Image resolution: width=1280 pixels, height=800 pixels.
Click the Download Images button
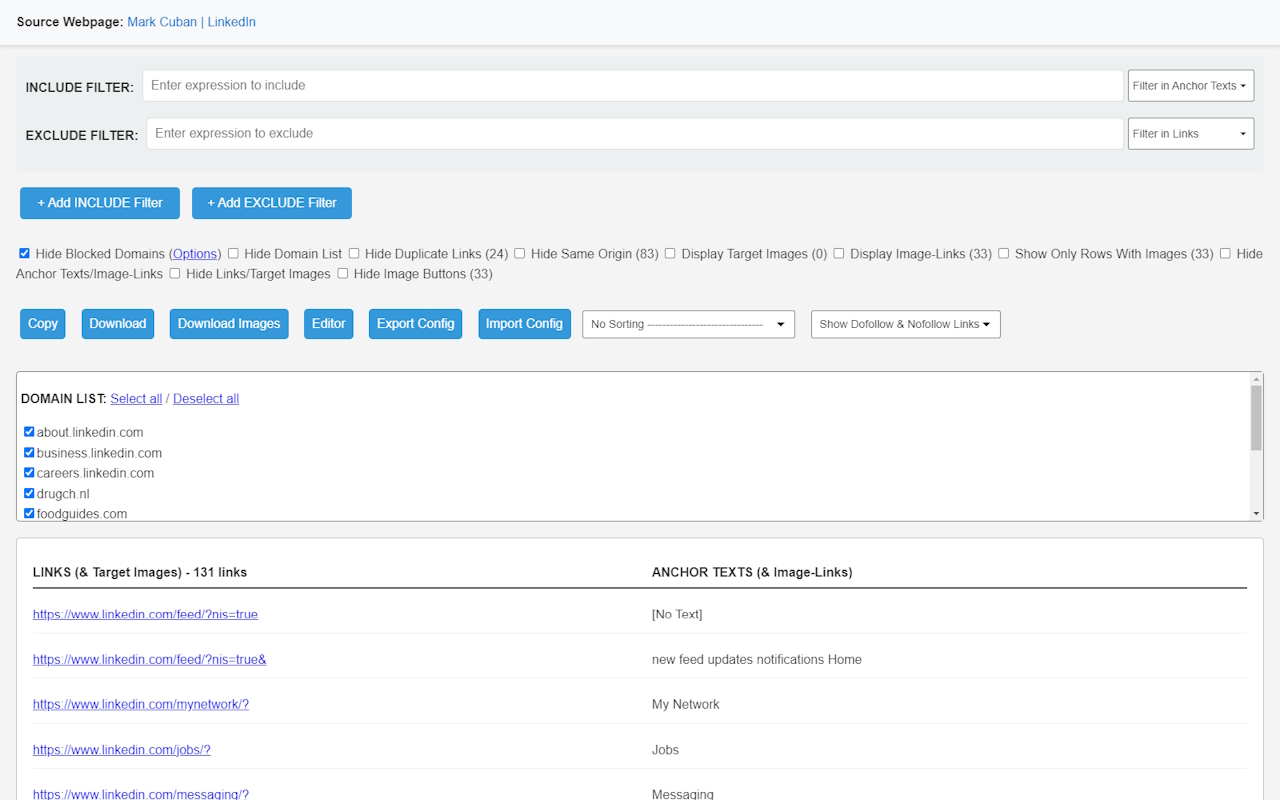229,324
